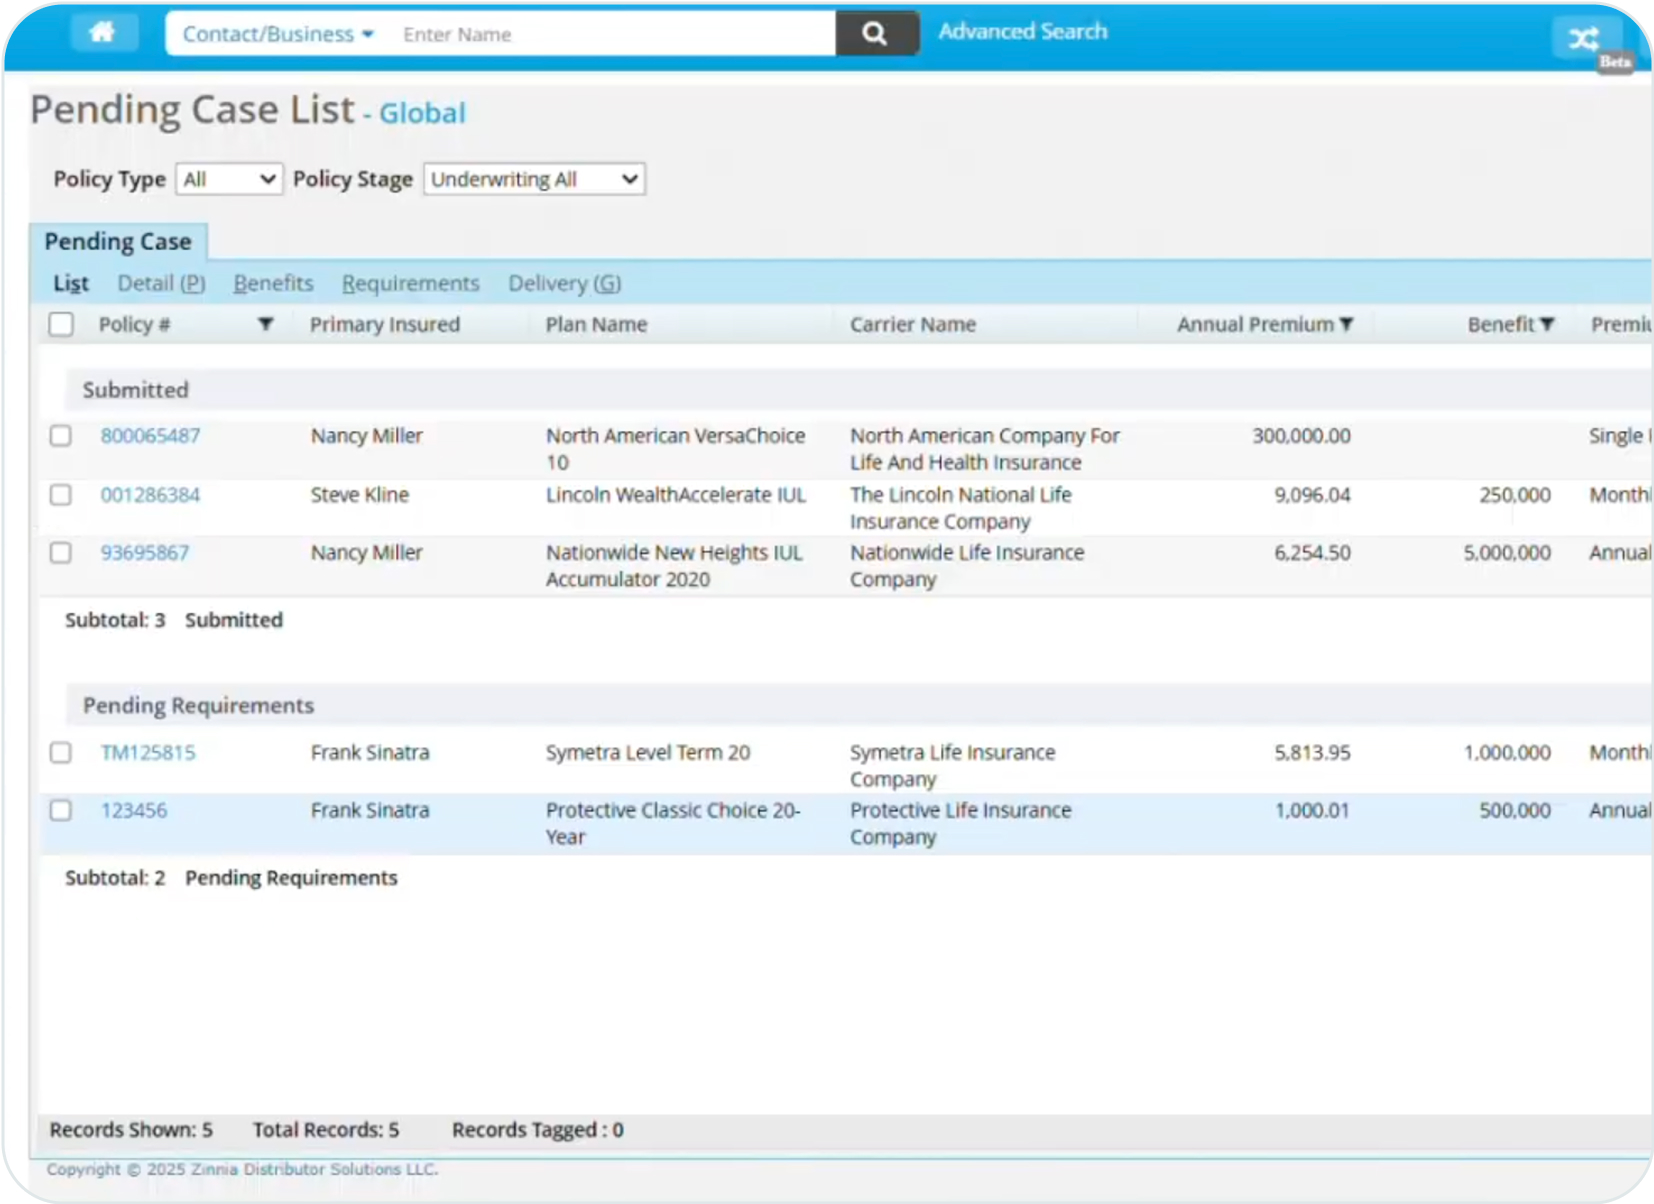Image resolution: width=1654 pixels, height=1204 pixels.
Task: Click the 5,000,000 benefit value
Action: [x=1507, y=553]
